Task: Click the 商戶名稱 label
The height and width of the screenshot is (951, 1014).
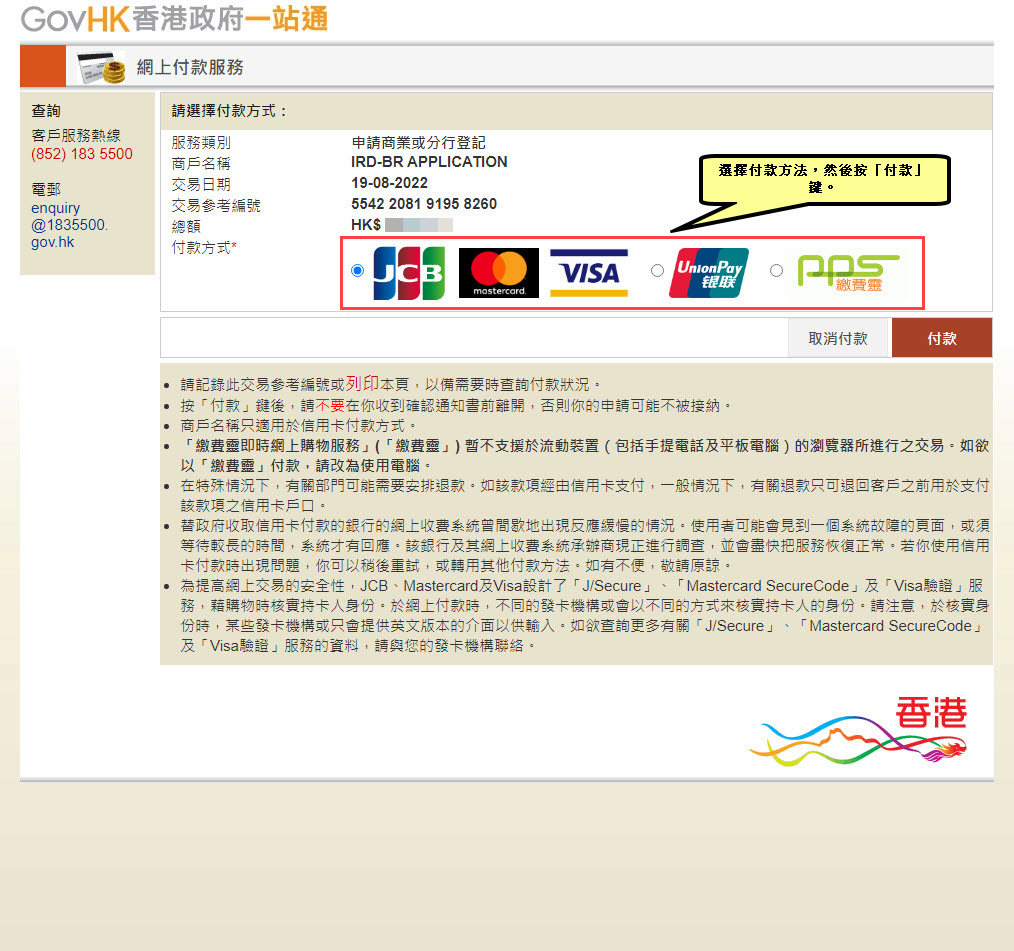Action: click(201, 164)
